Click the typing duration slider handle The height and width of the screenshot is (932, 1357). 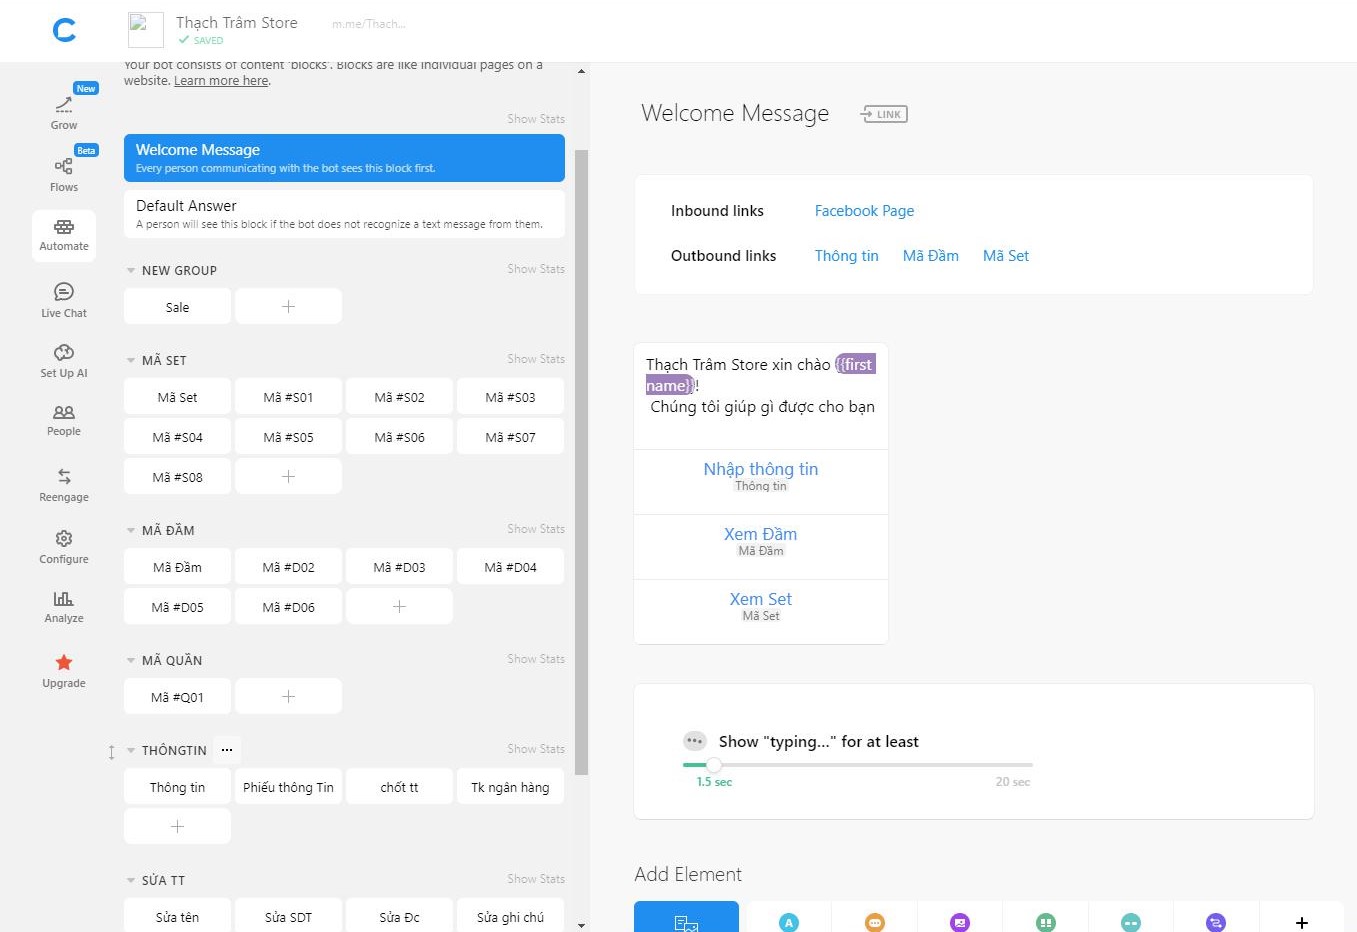[714, 764]
